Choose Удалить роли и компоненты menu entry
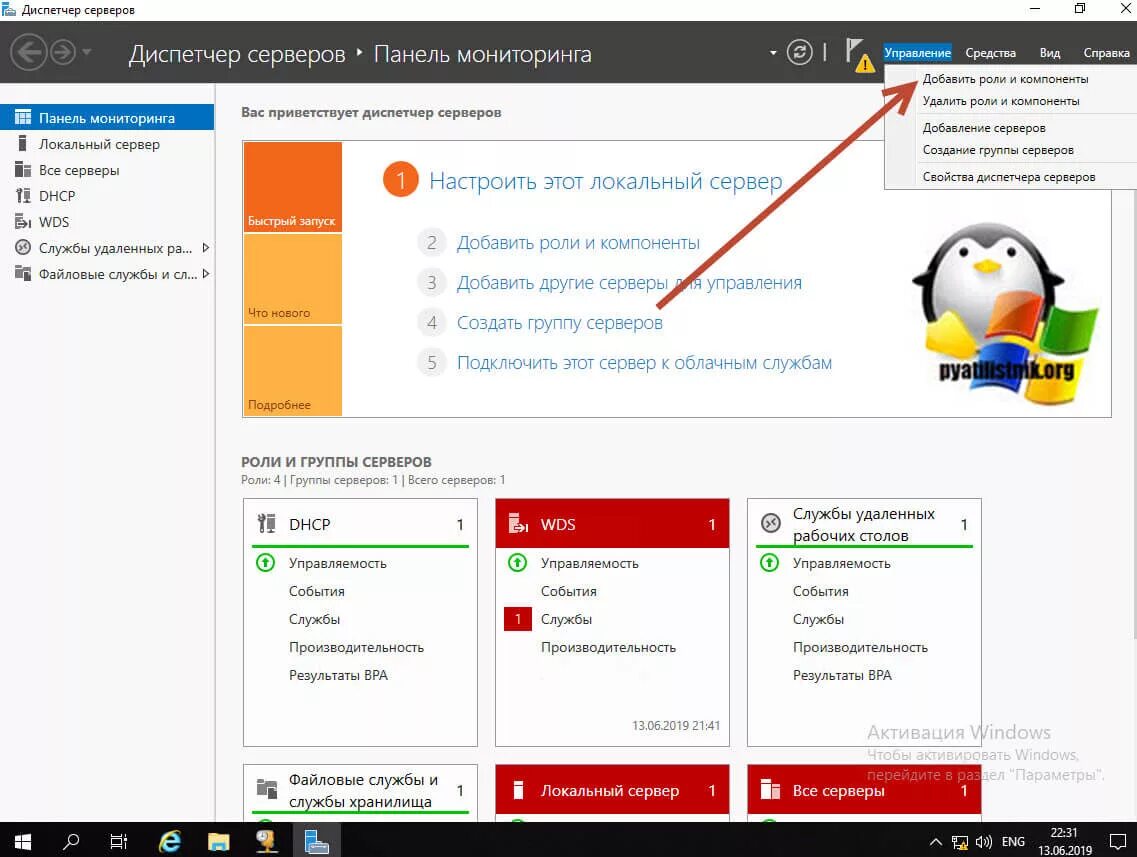This screenshot has height=857, width=1137. [1001, 101]
